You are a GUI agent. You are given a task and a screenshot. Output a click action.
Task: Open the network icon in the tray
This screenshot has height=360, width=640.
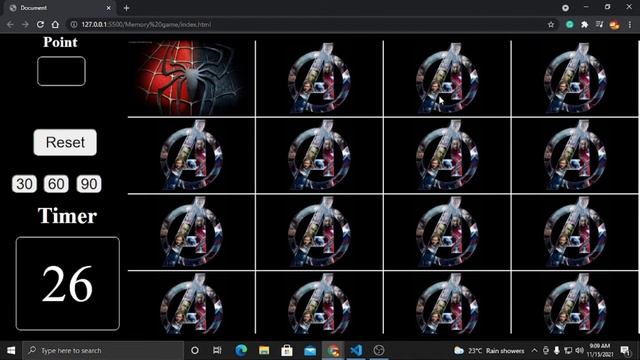(x=568, y=350)
